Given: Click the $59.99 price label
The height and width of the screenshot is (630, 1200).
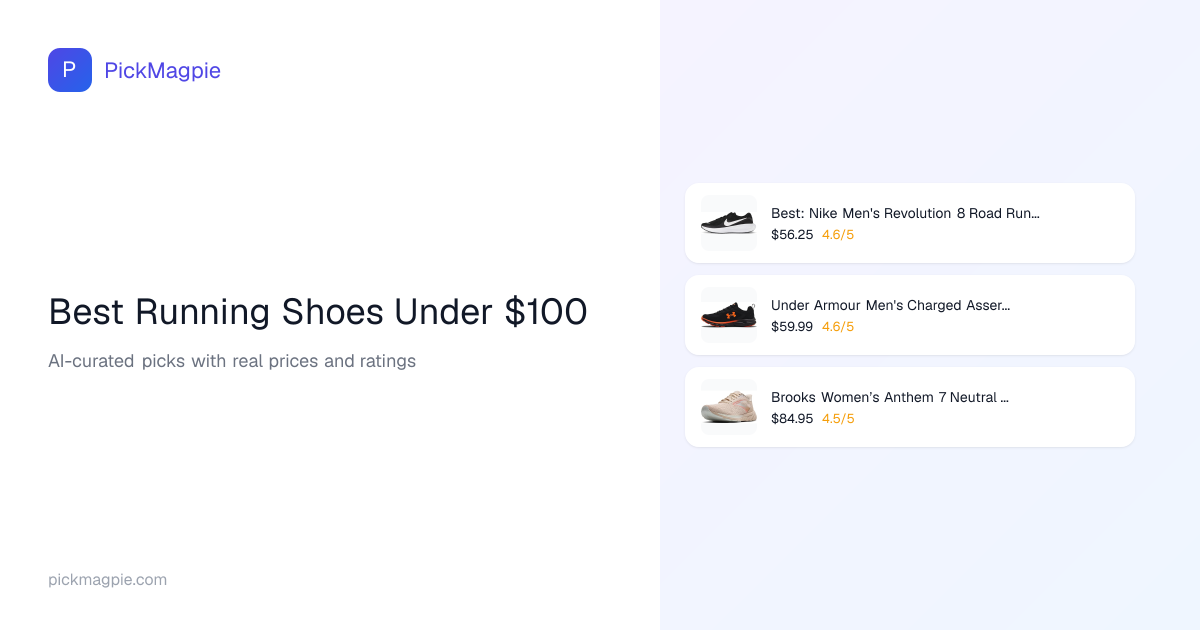Looking at the screenshot, I should (792, 327).
